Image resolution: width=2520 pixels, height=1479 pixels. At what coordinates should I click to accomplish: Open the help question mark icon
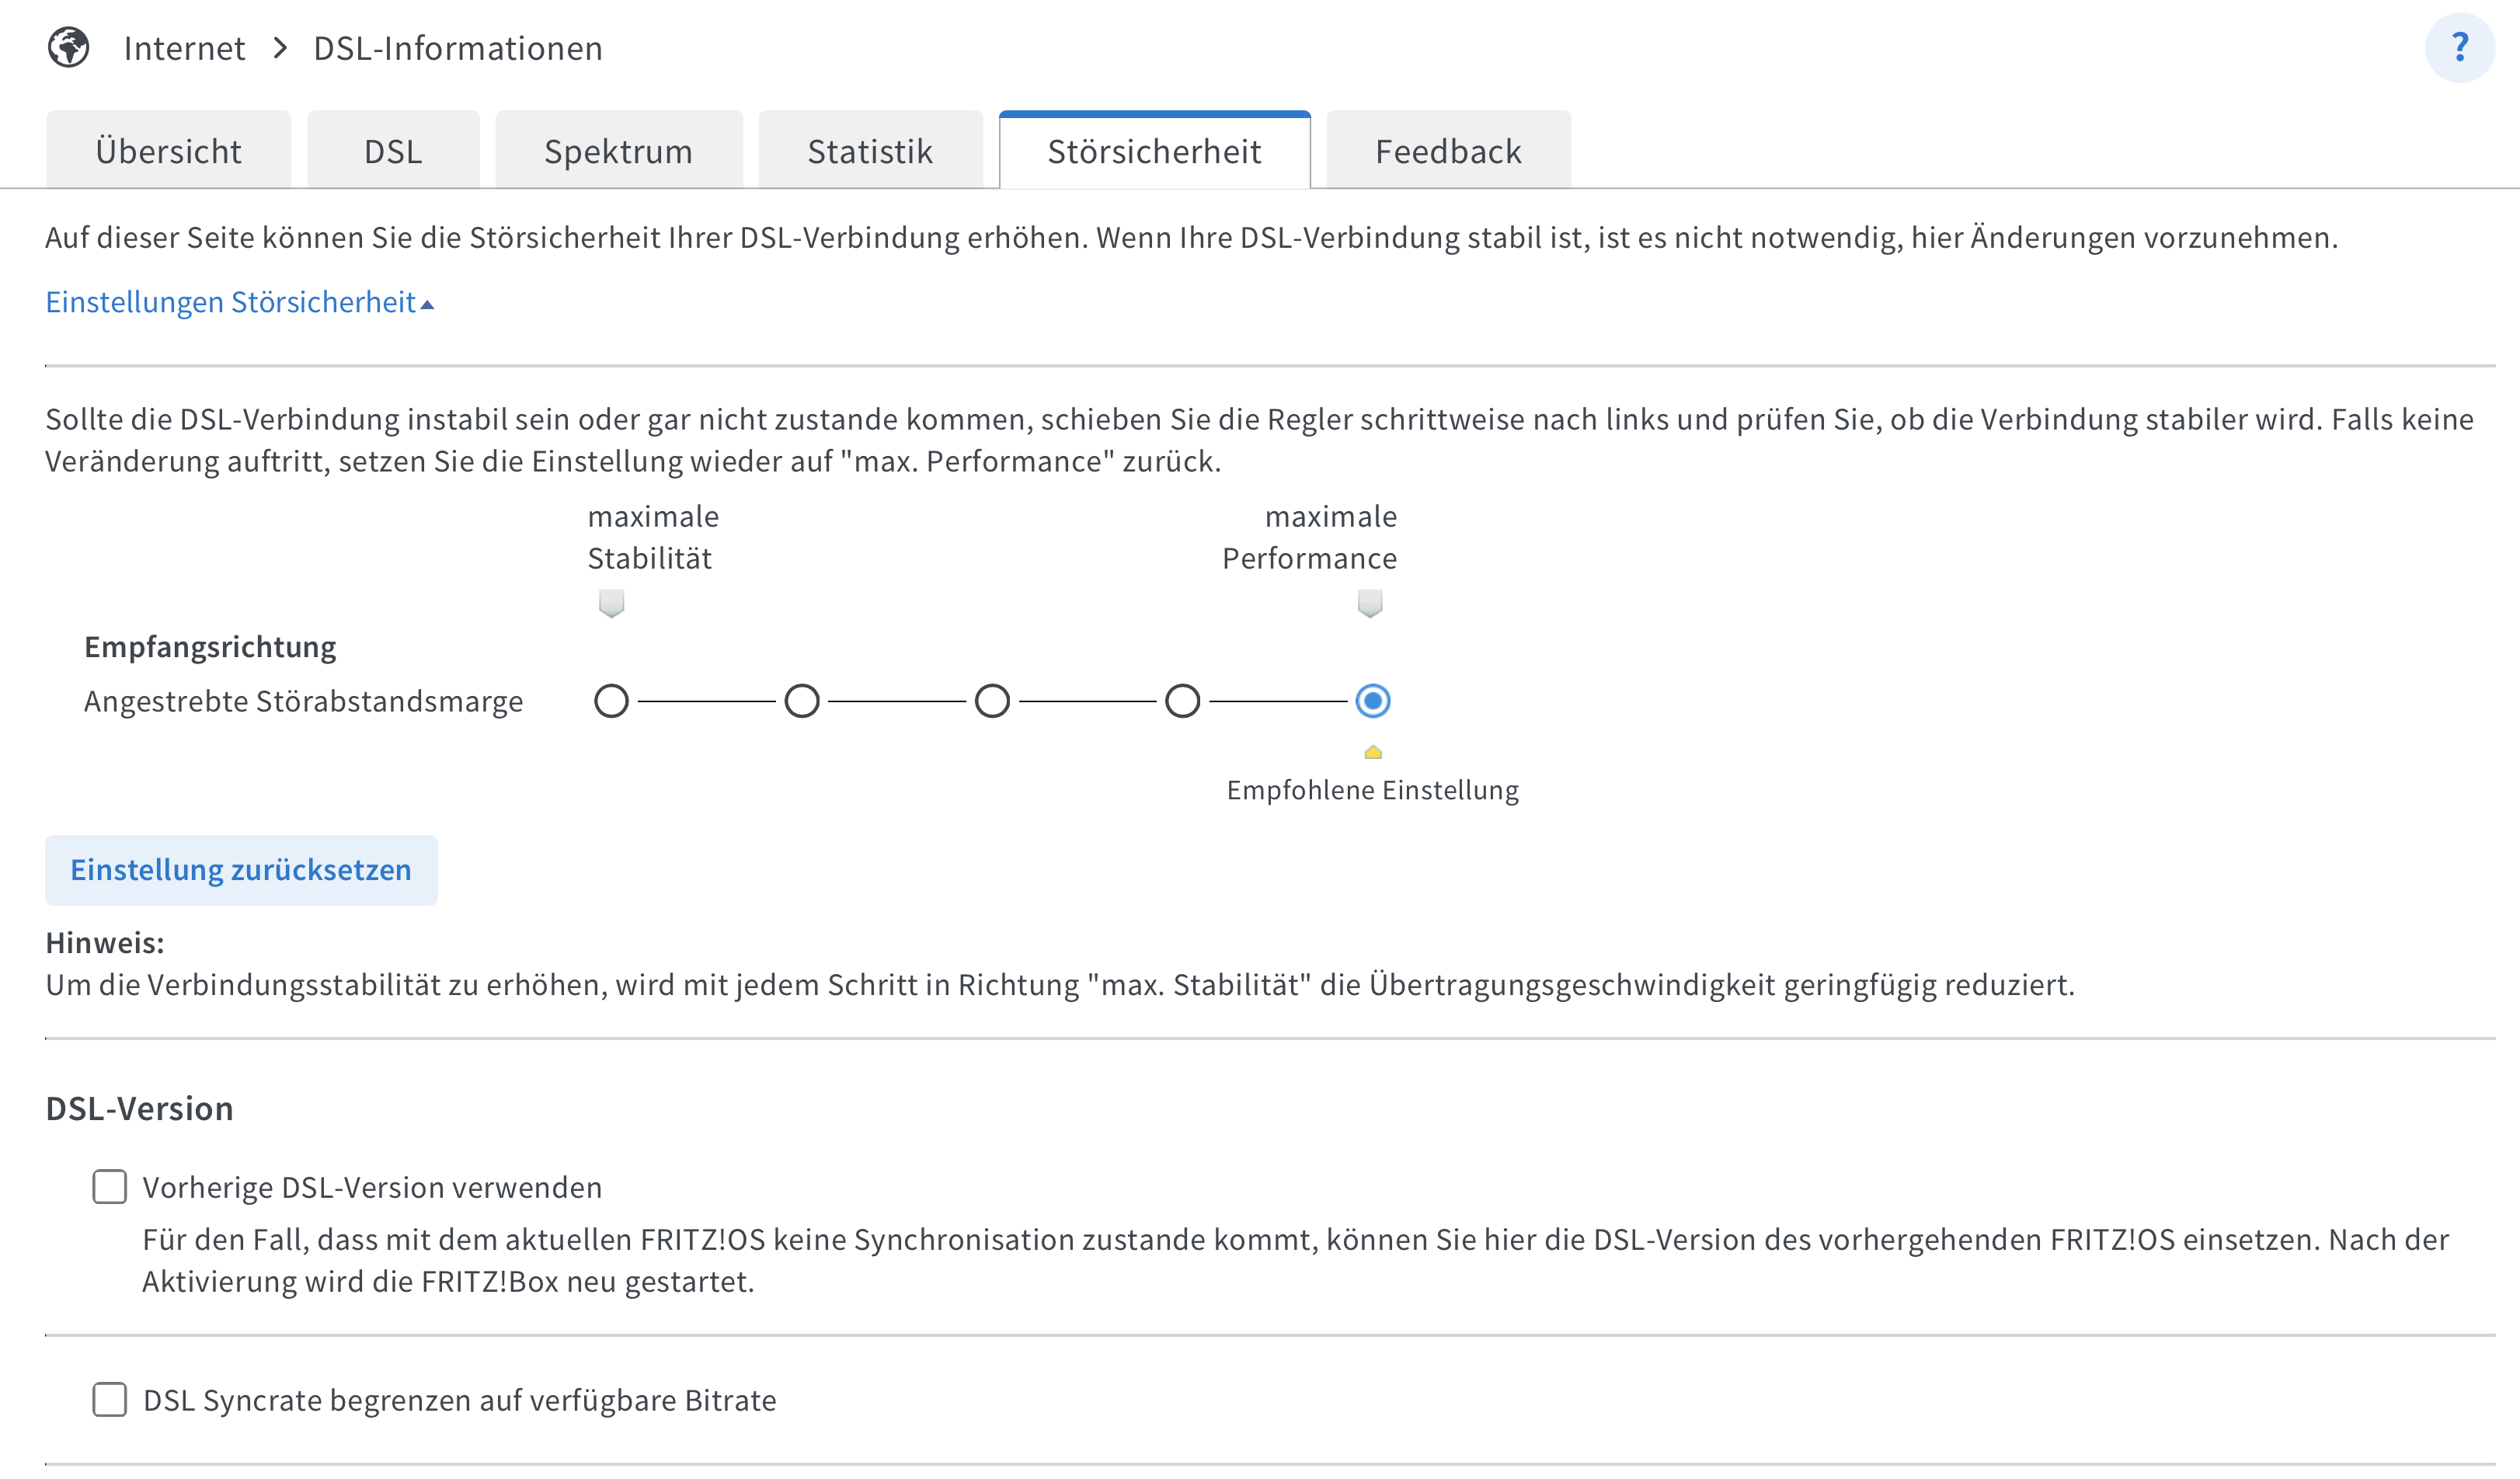point(2459,47)
